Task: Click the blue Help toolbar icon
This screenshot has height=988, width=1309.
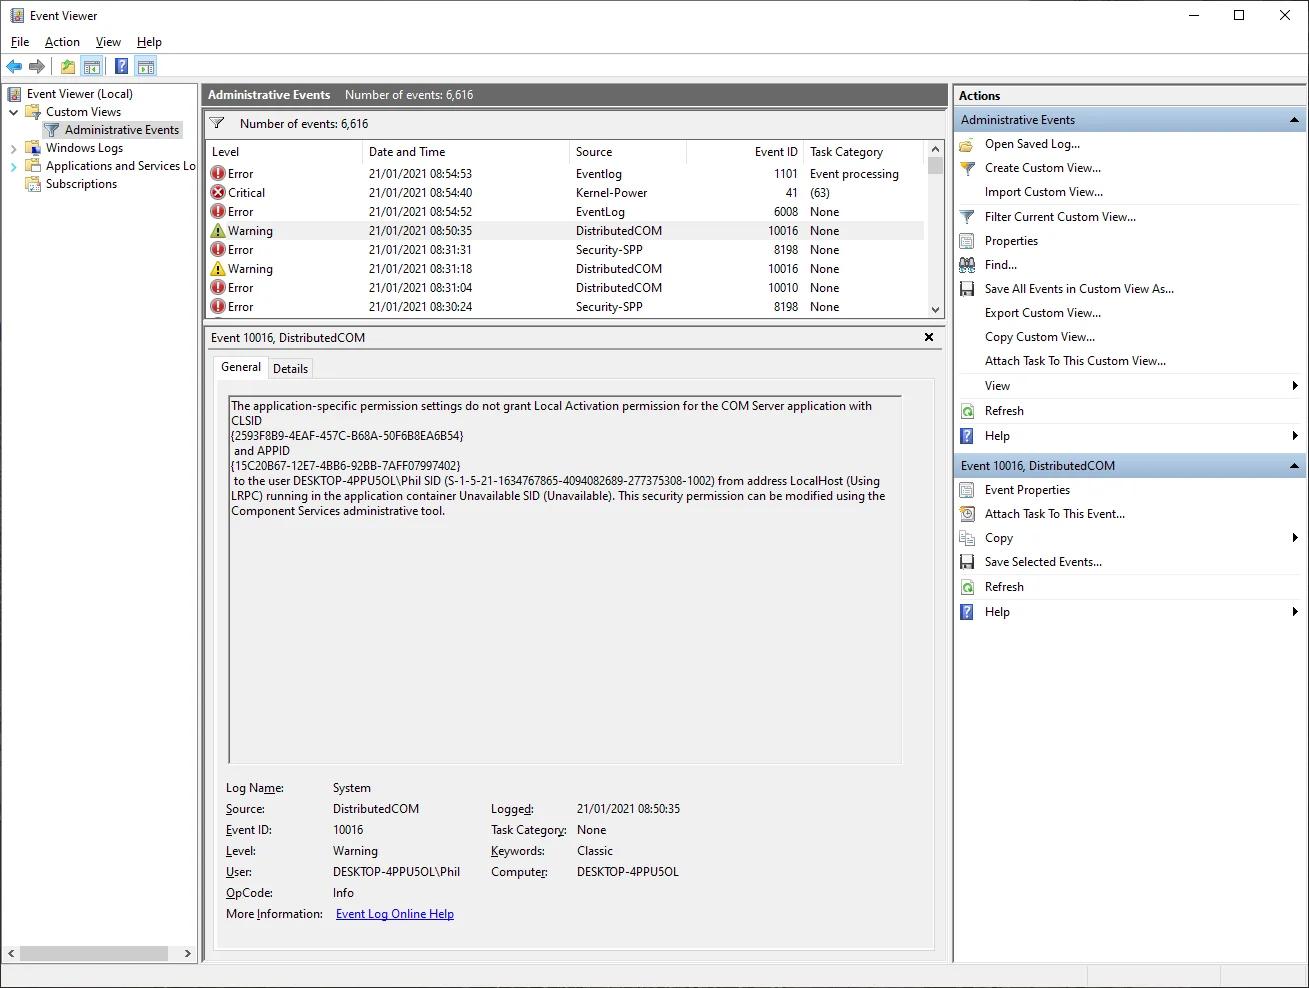Action: coord(121,67)
